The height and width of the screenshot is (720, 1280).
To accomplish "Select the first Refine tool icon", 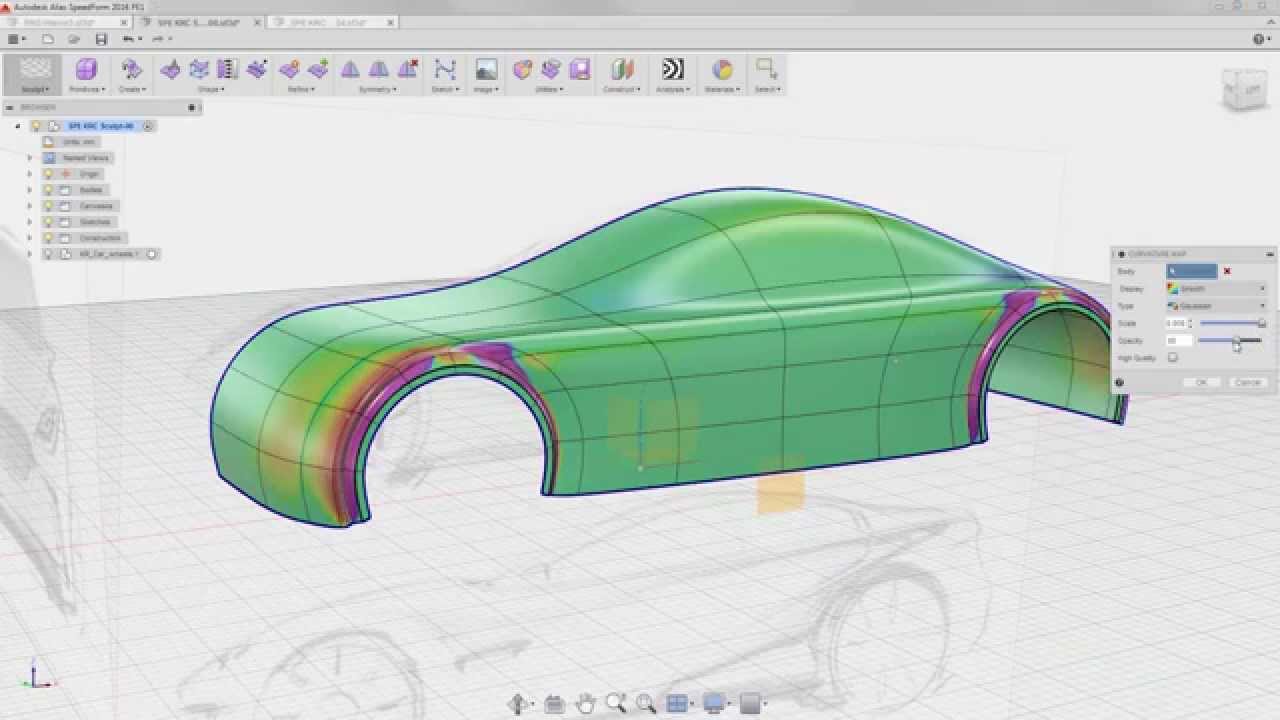I will (x=290, y=69).
